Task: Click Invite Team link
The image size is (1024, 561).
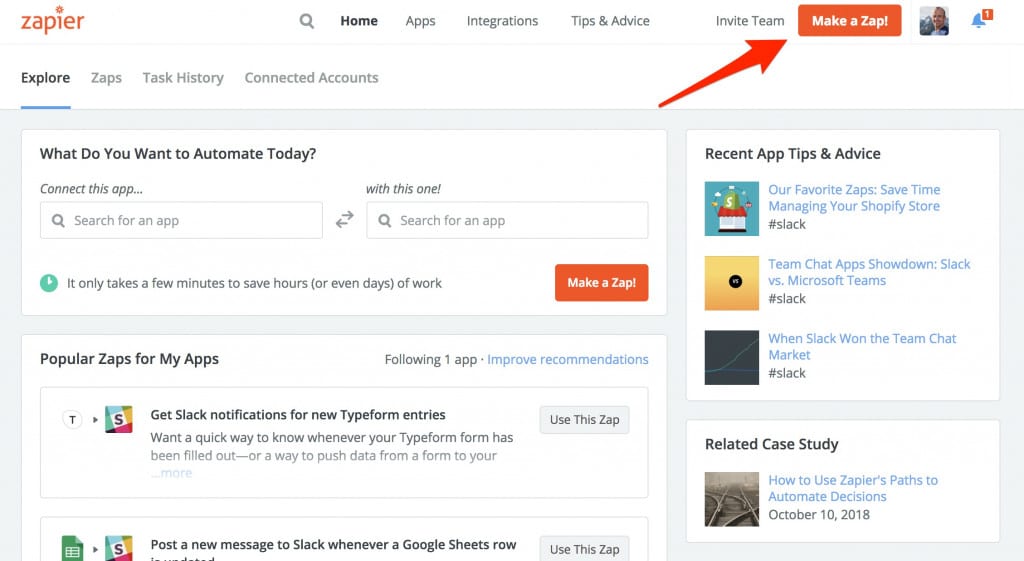Action: [750, 21]
